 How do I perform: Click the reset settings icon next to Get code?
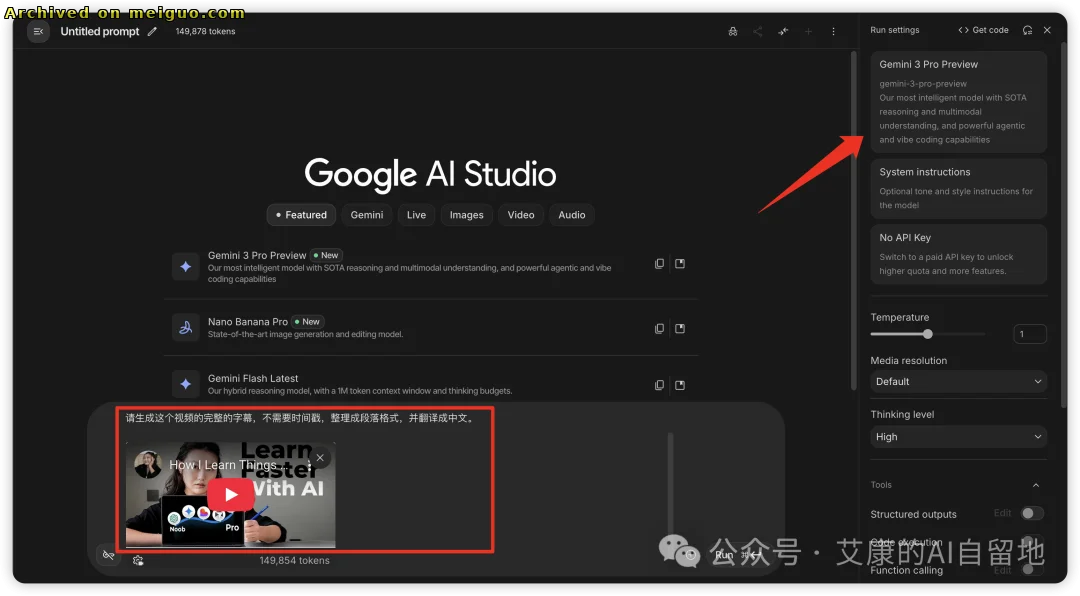(1027, 30)
